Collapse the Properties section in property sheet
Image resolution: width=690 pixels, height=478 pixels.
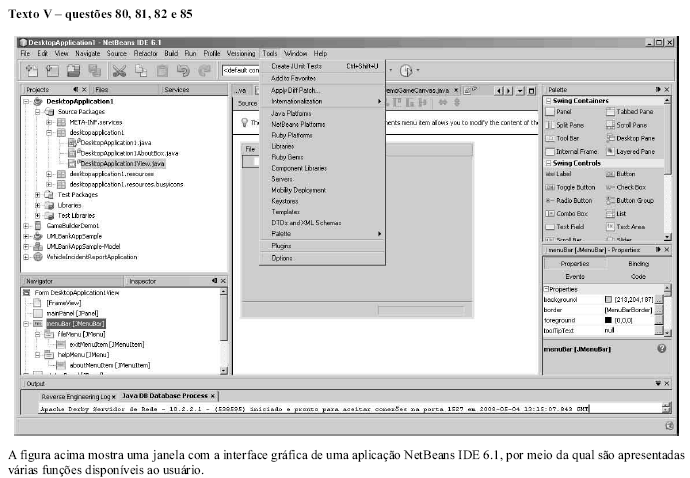pos(547,290)
